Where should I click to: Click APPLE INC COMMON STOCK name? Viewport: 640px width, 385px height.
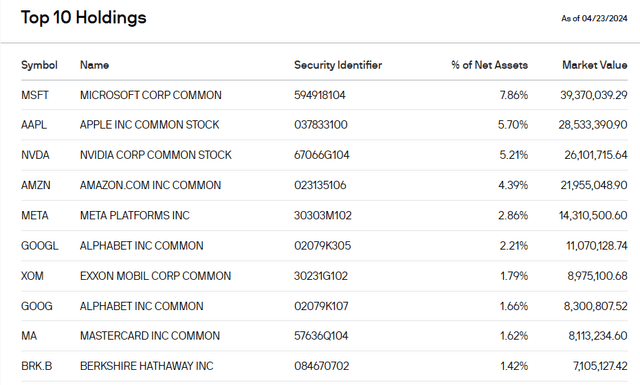(x=149, y=125)
